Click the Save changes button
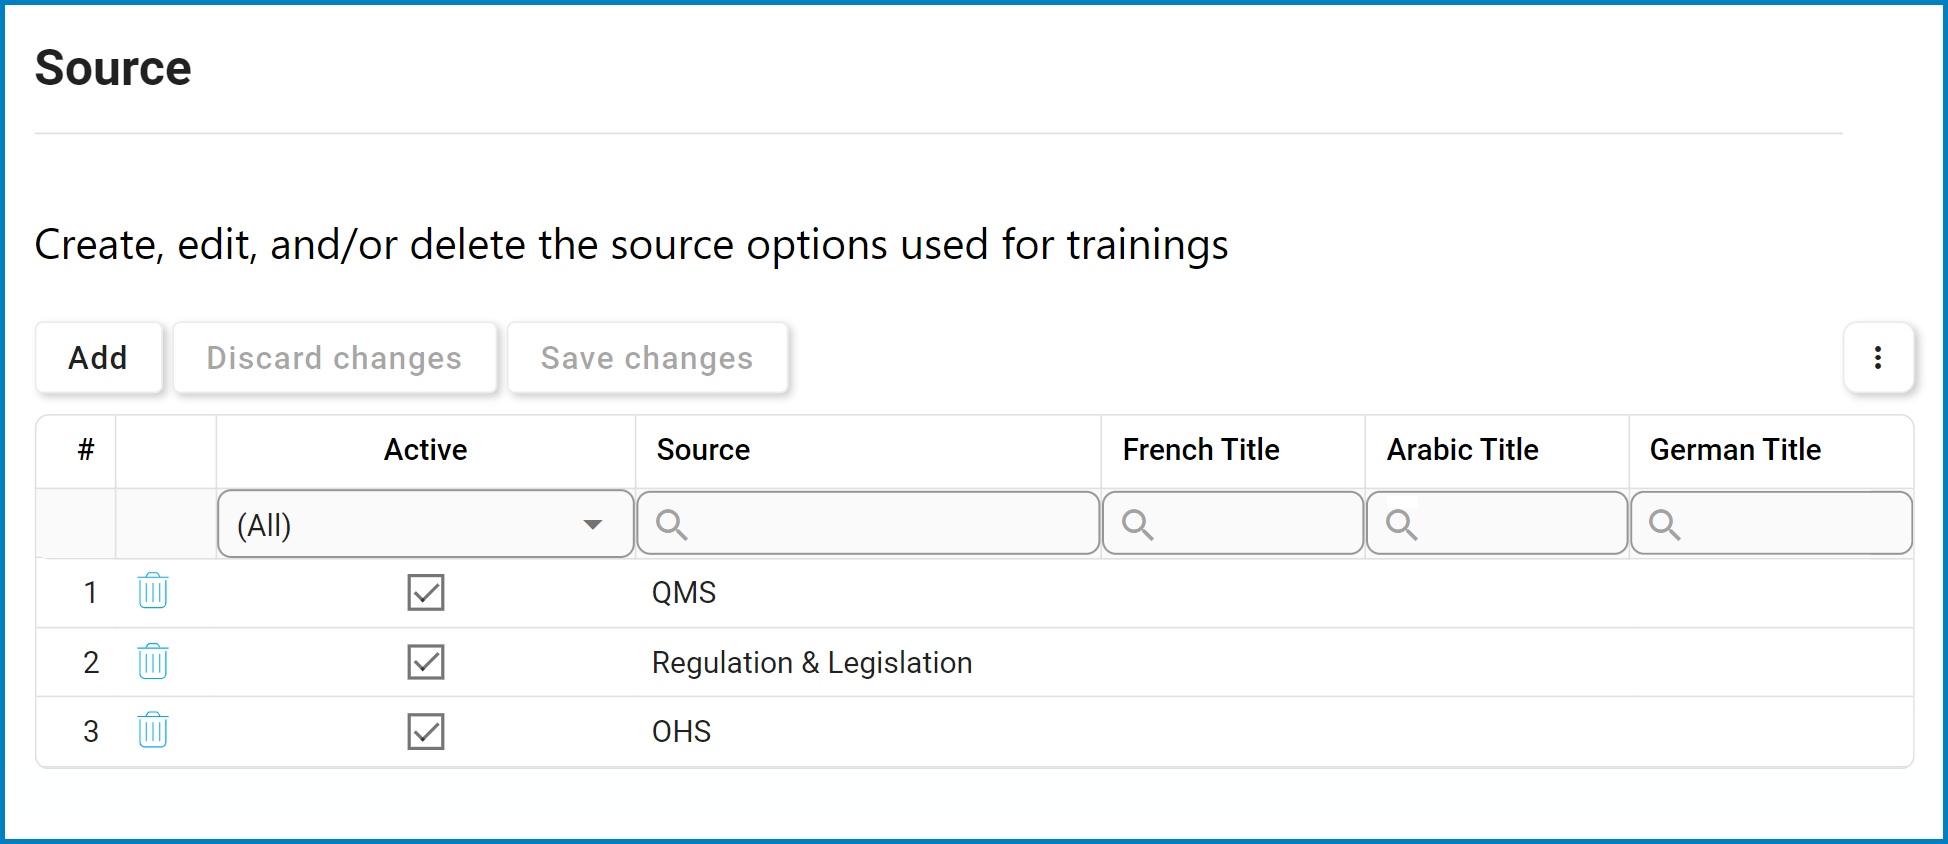 point(647,358)
